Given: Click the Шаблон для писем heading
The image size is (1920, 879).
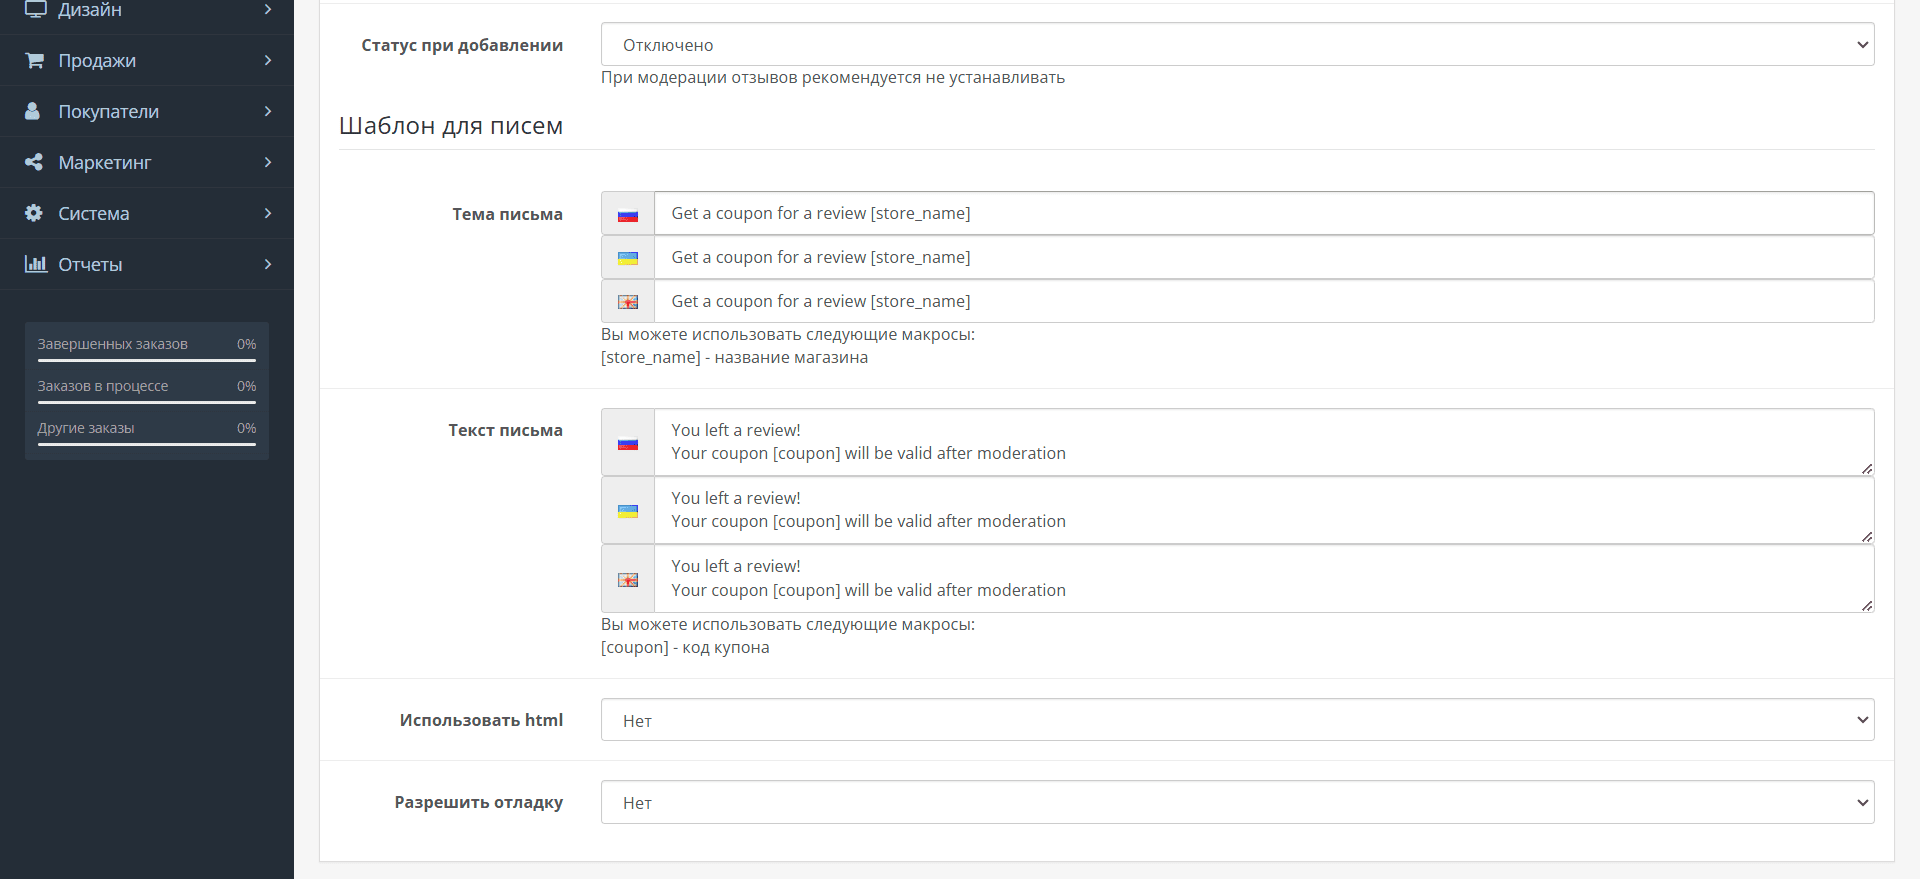Looking at the screenshot, I should 451,126.
